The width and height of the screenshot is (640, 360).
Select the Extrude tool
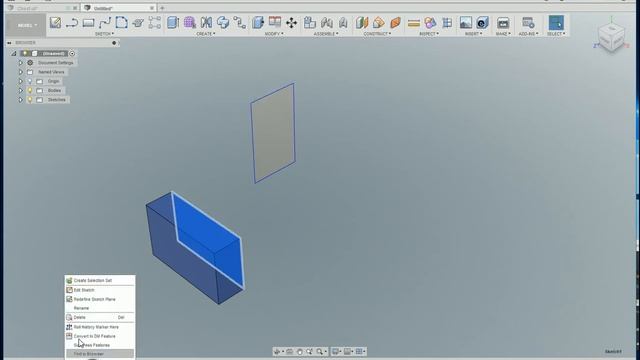click(x=173, y=22)
